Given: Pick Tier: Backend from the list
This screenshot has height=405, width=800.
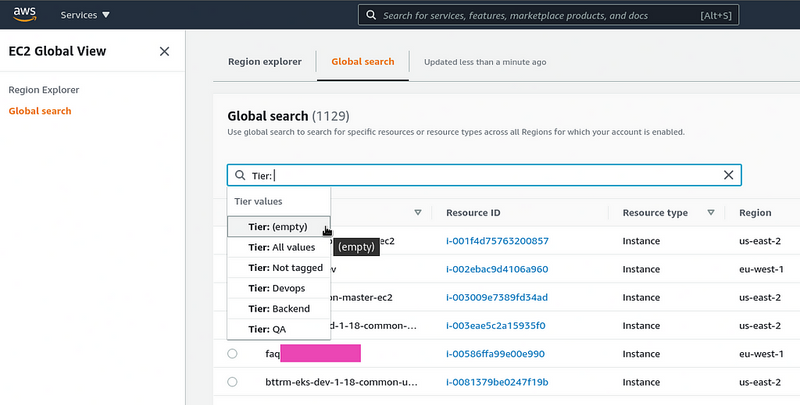Looking at the screenshot, I should pyautogui.click(x=278, y=309).
